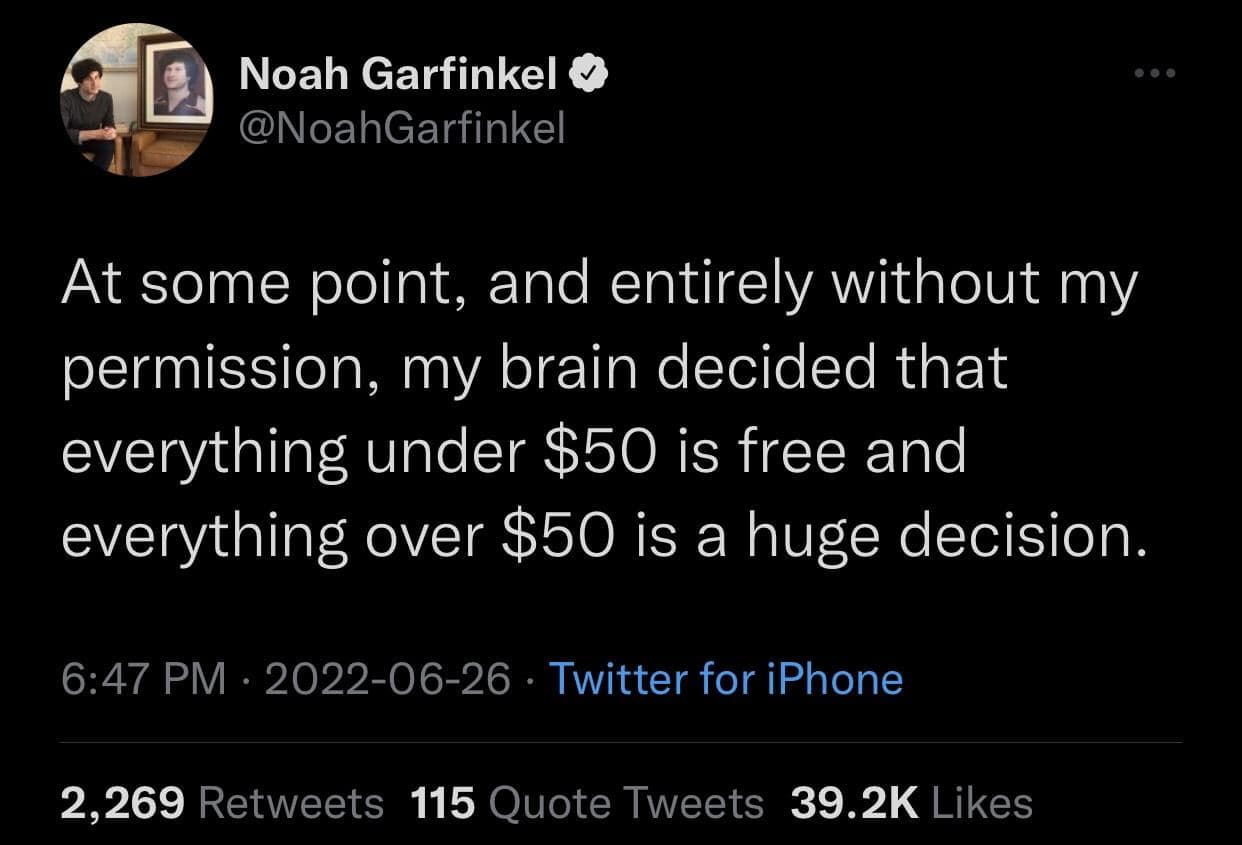Image resolution: width=1242 pixels, height=845 pixels.
Task: Open the three-dot more options menu
Action: tap(1155, 73)
